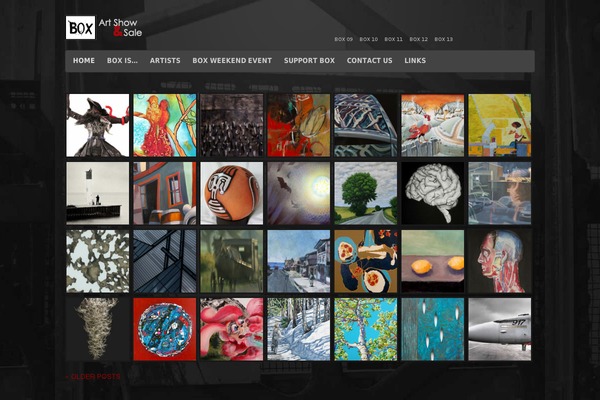Open the BOX 13 link
The height and width of the screenshot is (400, 600).
pyautogui.click(x=443, y=39)
